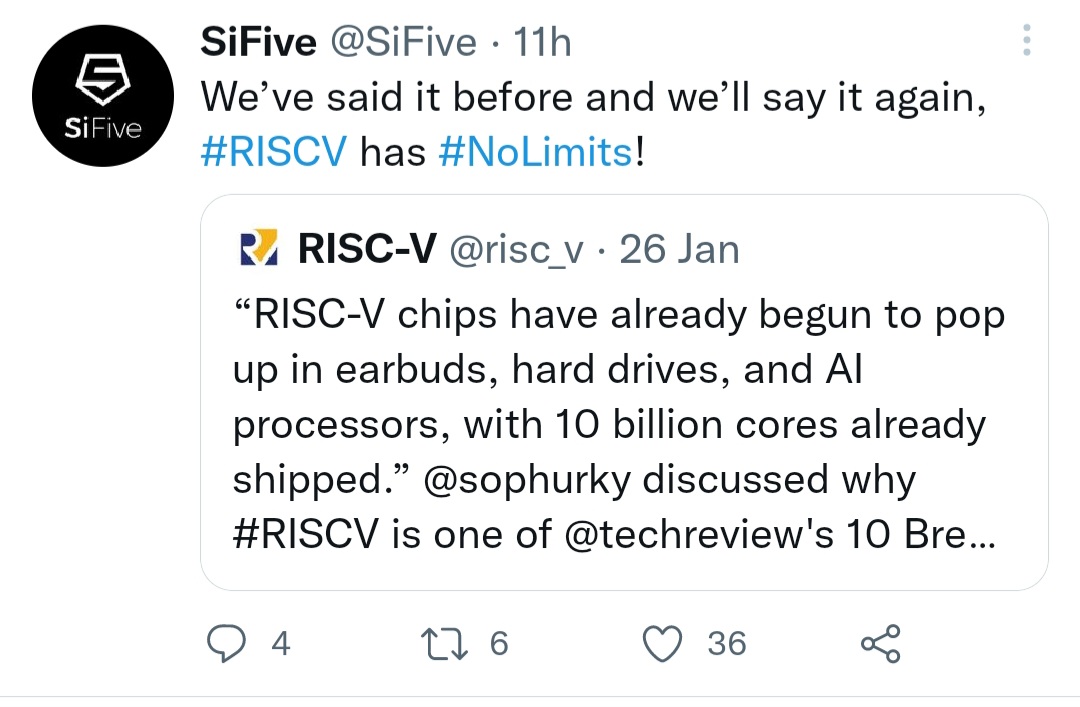Open the #NoLimits hashtag link

pos(535,153)
